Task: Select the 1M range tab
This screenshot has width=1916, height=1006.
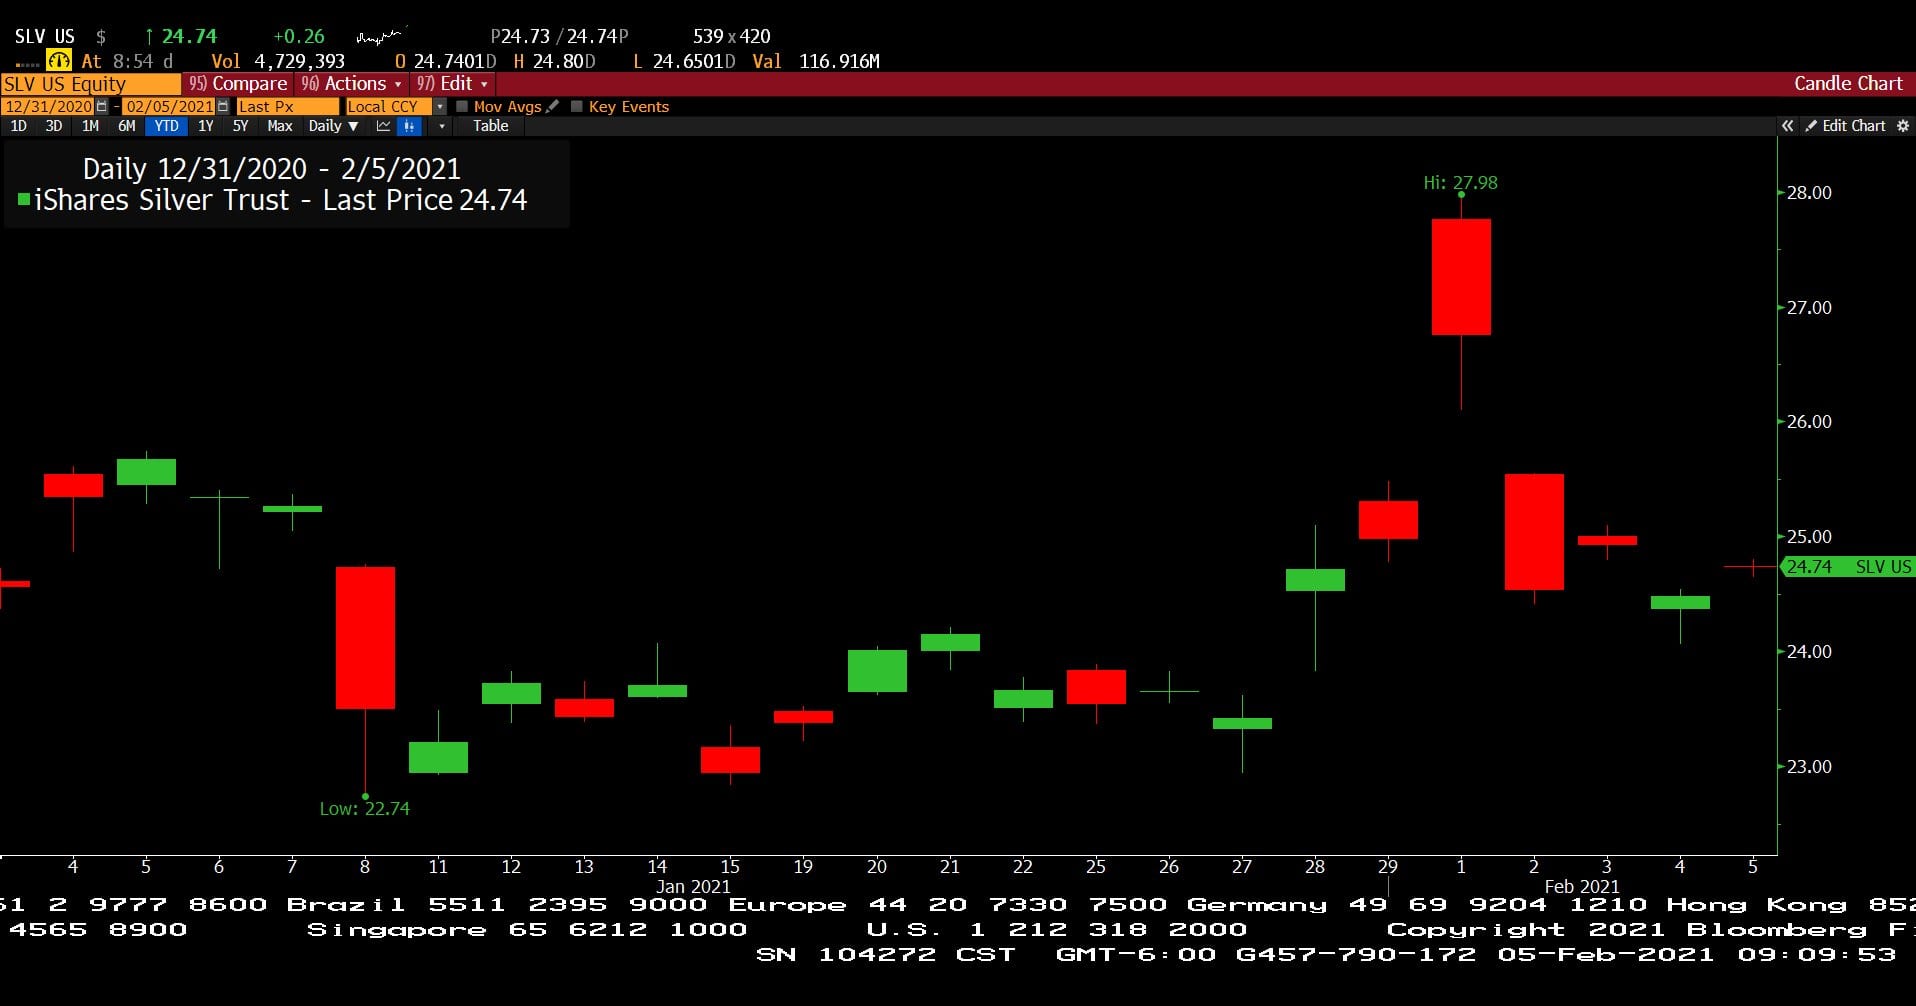Action: (x=90, y=126)
